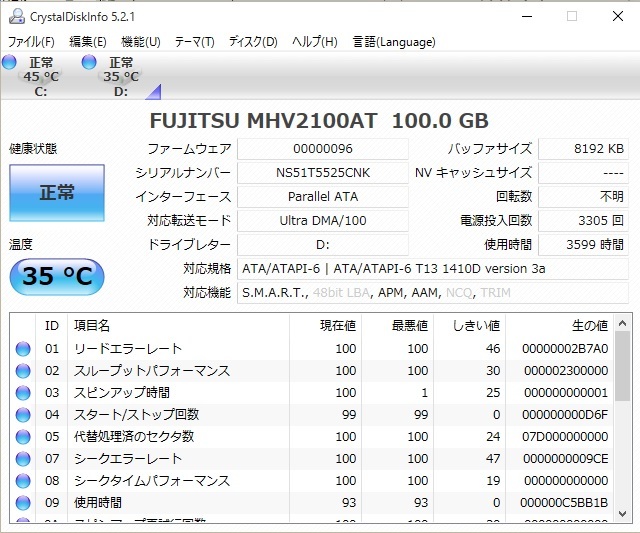Click status orb for 01 リードエラーレート row

[23, 349]
